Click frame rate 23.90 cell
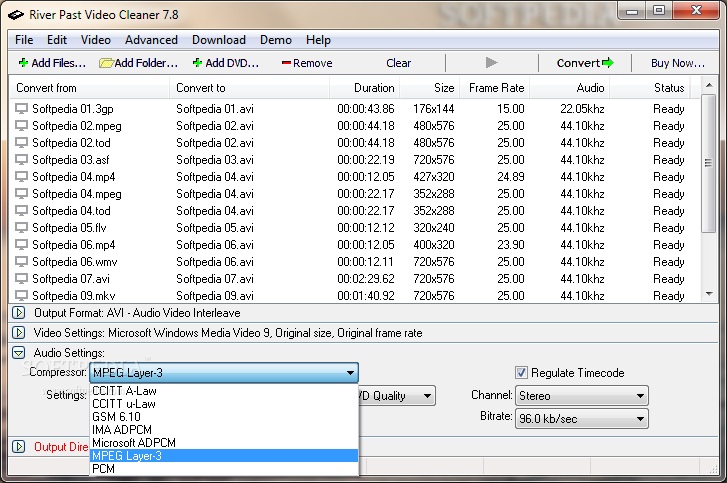 click(510, 245)
